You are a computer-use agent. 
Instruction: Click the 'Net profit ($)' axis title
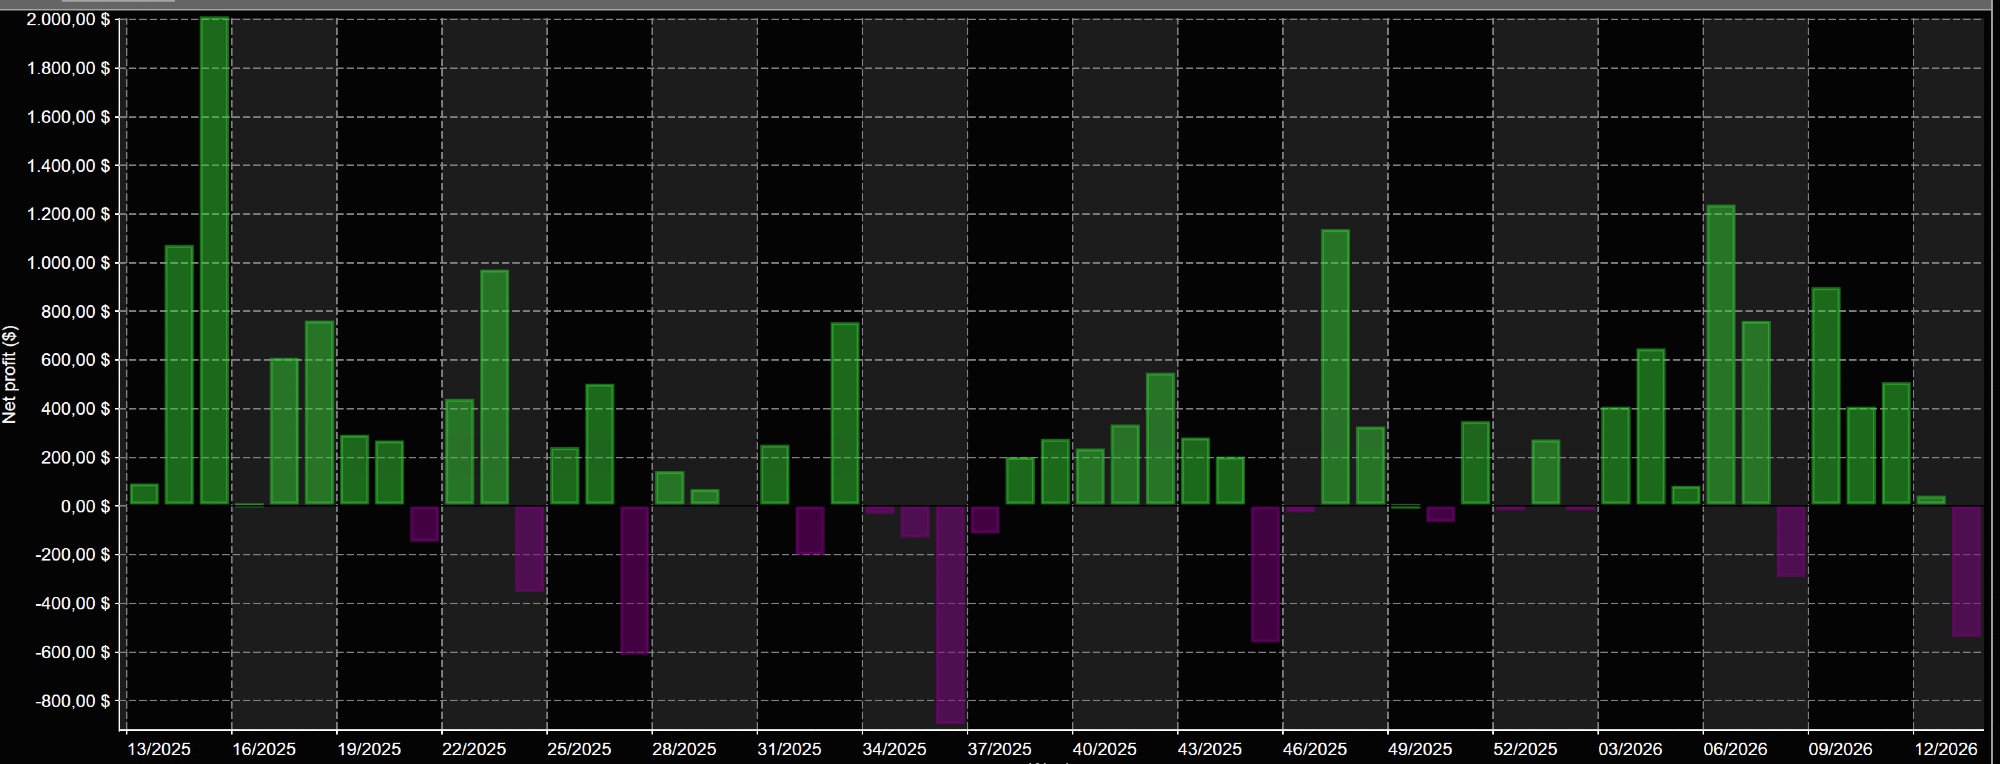tap(10, 374)
